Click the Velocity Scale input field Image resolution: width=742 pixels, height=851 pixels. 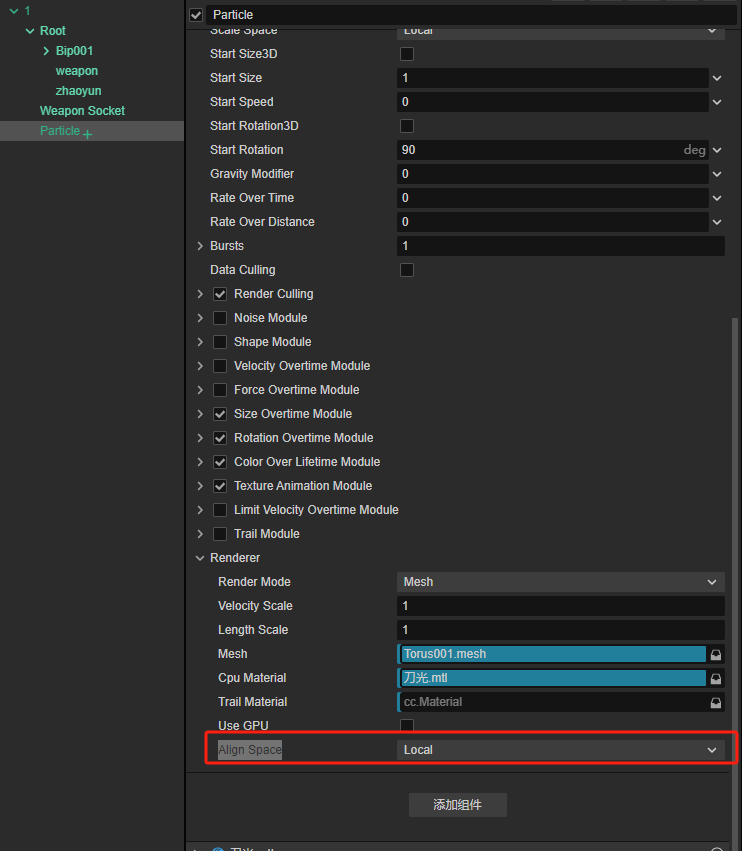[x=560, y=606]
